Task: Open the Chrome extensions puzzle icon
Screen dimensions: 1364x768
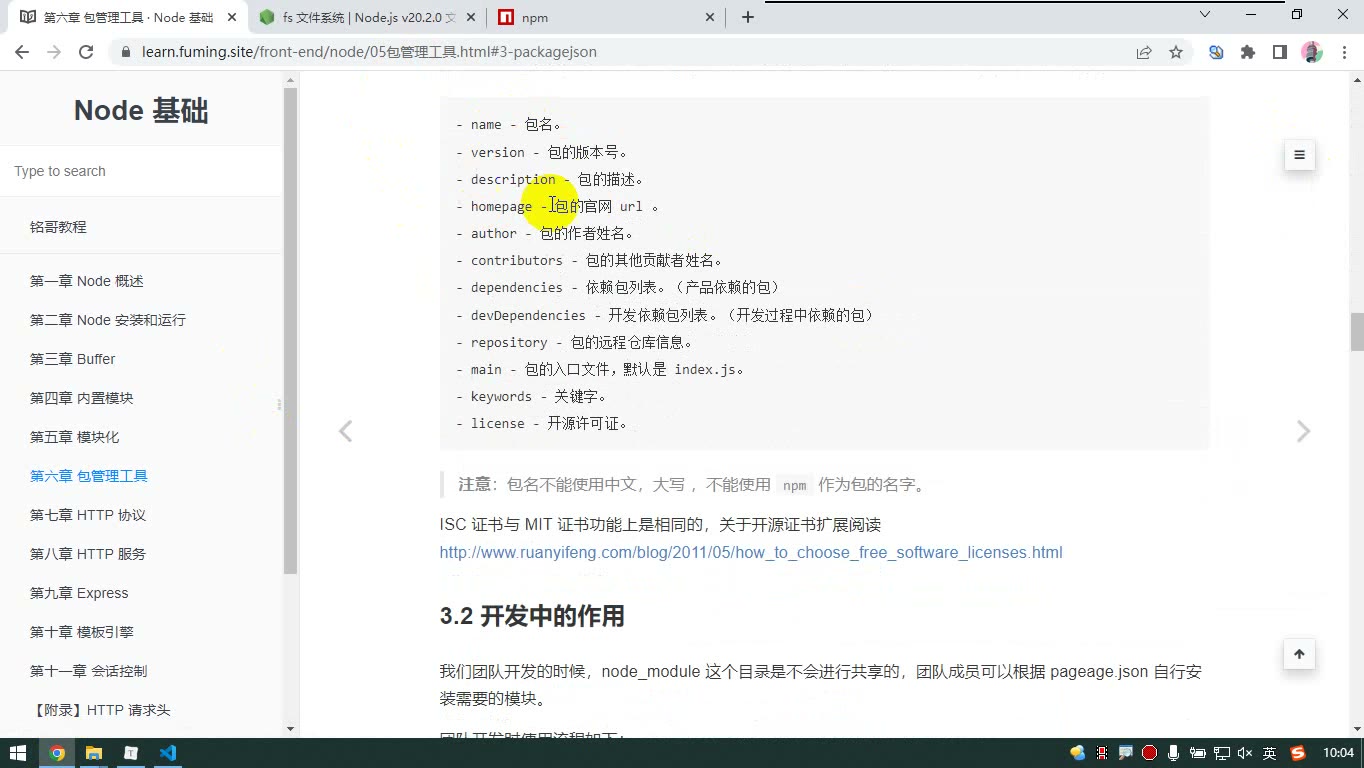Action: tap(1247, 52)
